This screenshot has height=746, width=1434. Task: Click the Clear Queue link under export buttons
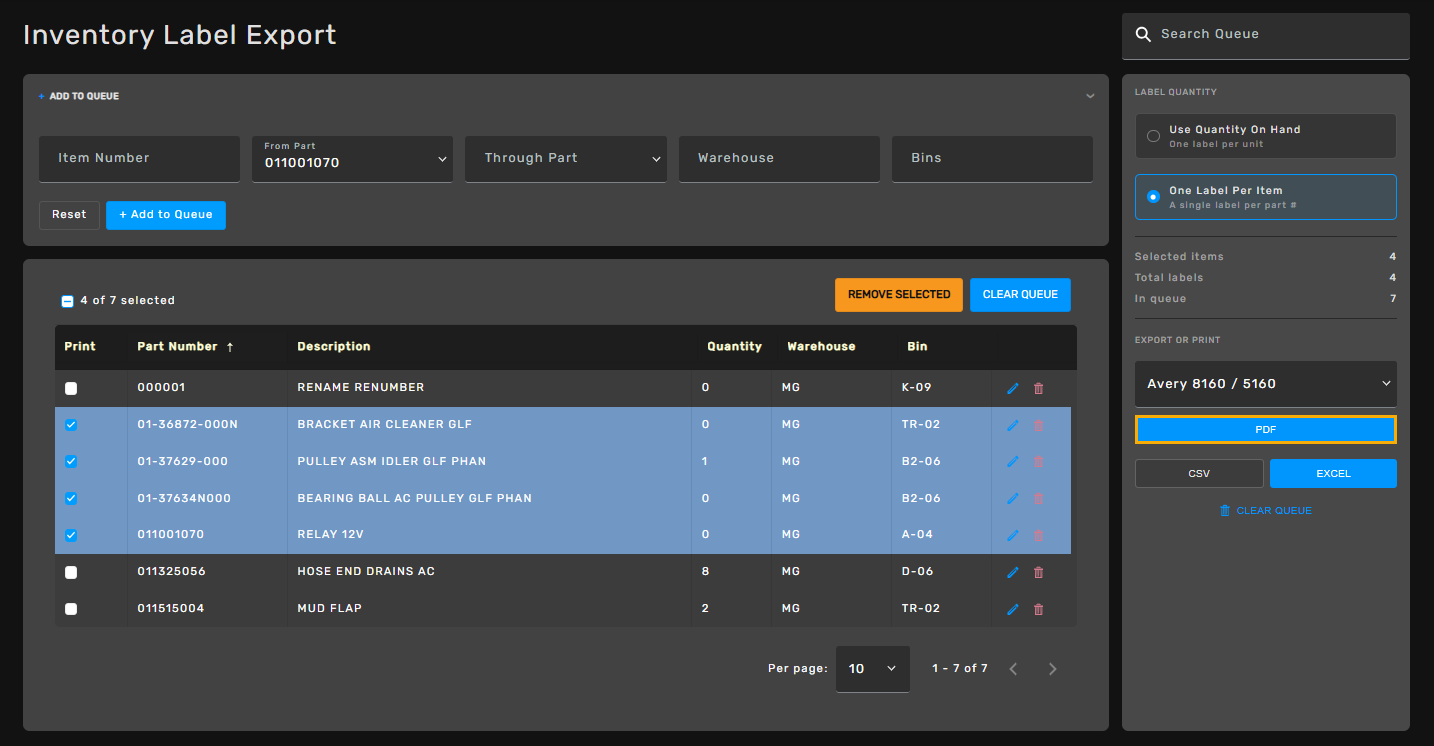1265,511
